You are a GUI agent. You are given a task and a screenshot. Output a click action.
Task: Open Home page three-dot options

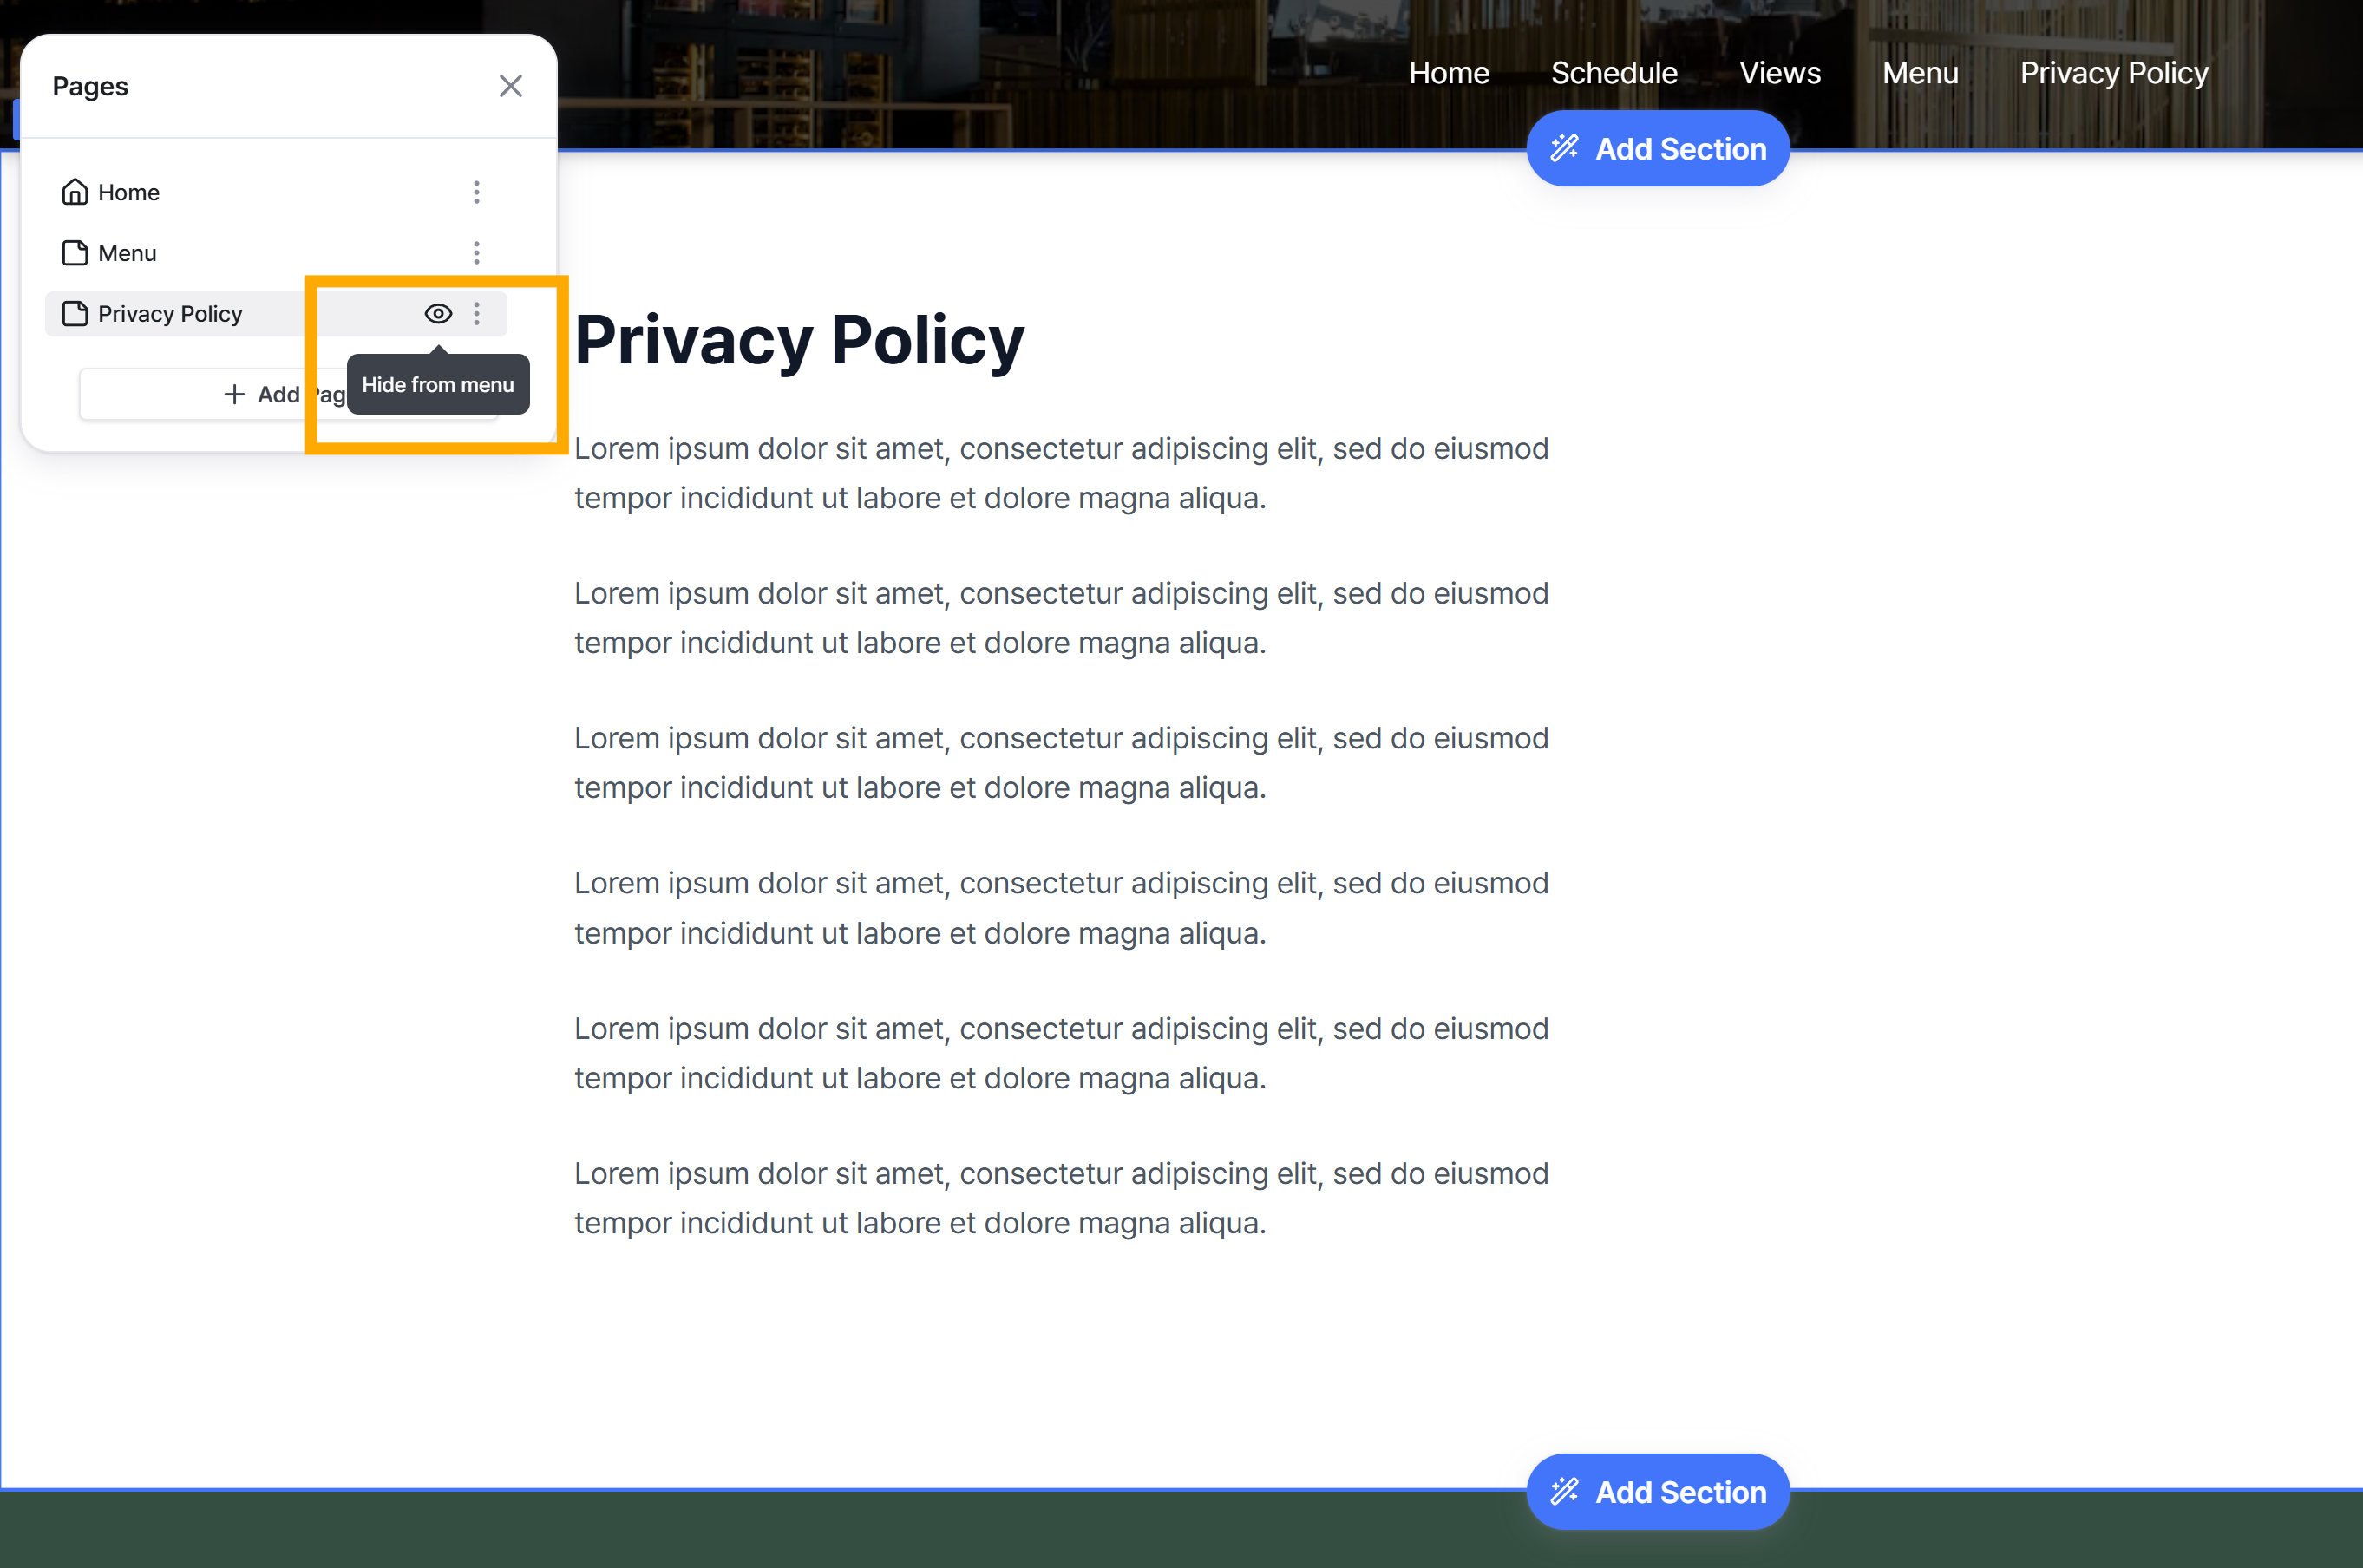coord(477,192)
